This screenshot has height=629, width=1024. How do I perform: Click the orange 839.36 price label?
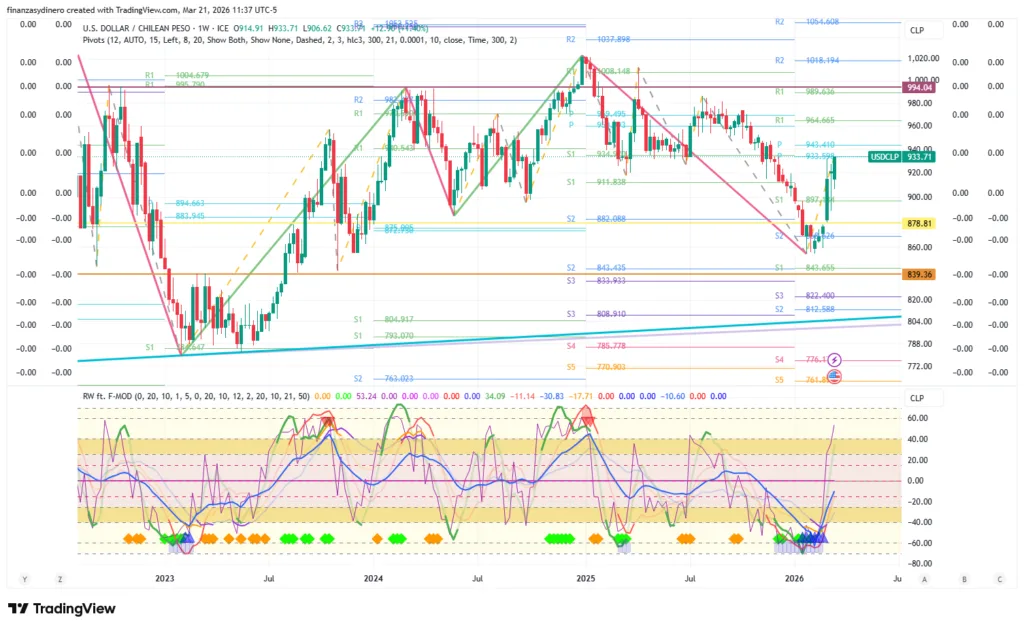919,274
